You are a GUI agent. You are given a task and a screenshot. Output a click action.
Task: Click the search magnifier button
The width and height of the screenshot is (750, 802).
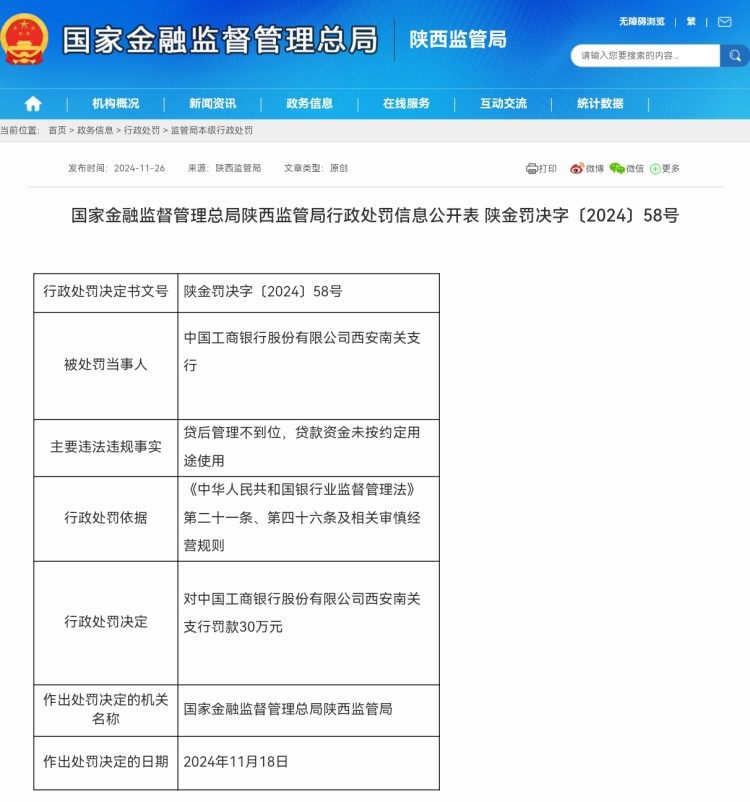[735, 56]
